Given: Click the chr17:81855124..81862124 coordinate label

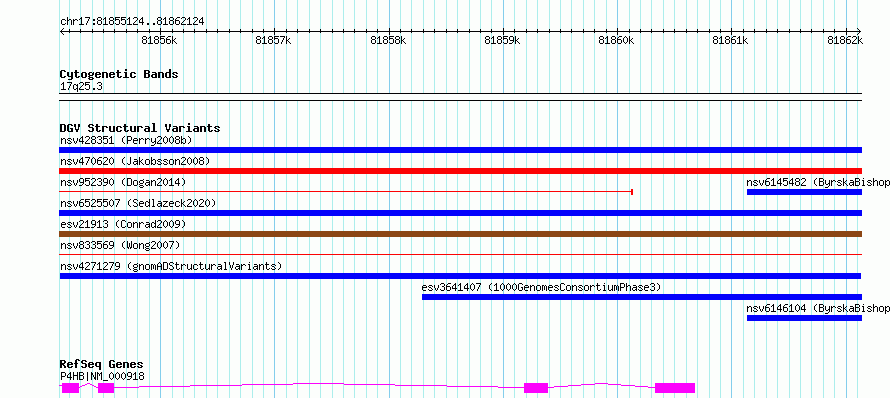Looking at the screenshot, I should (x=132, y=22).
